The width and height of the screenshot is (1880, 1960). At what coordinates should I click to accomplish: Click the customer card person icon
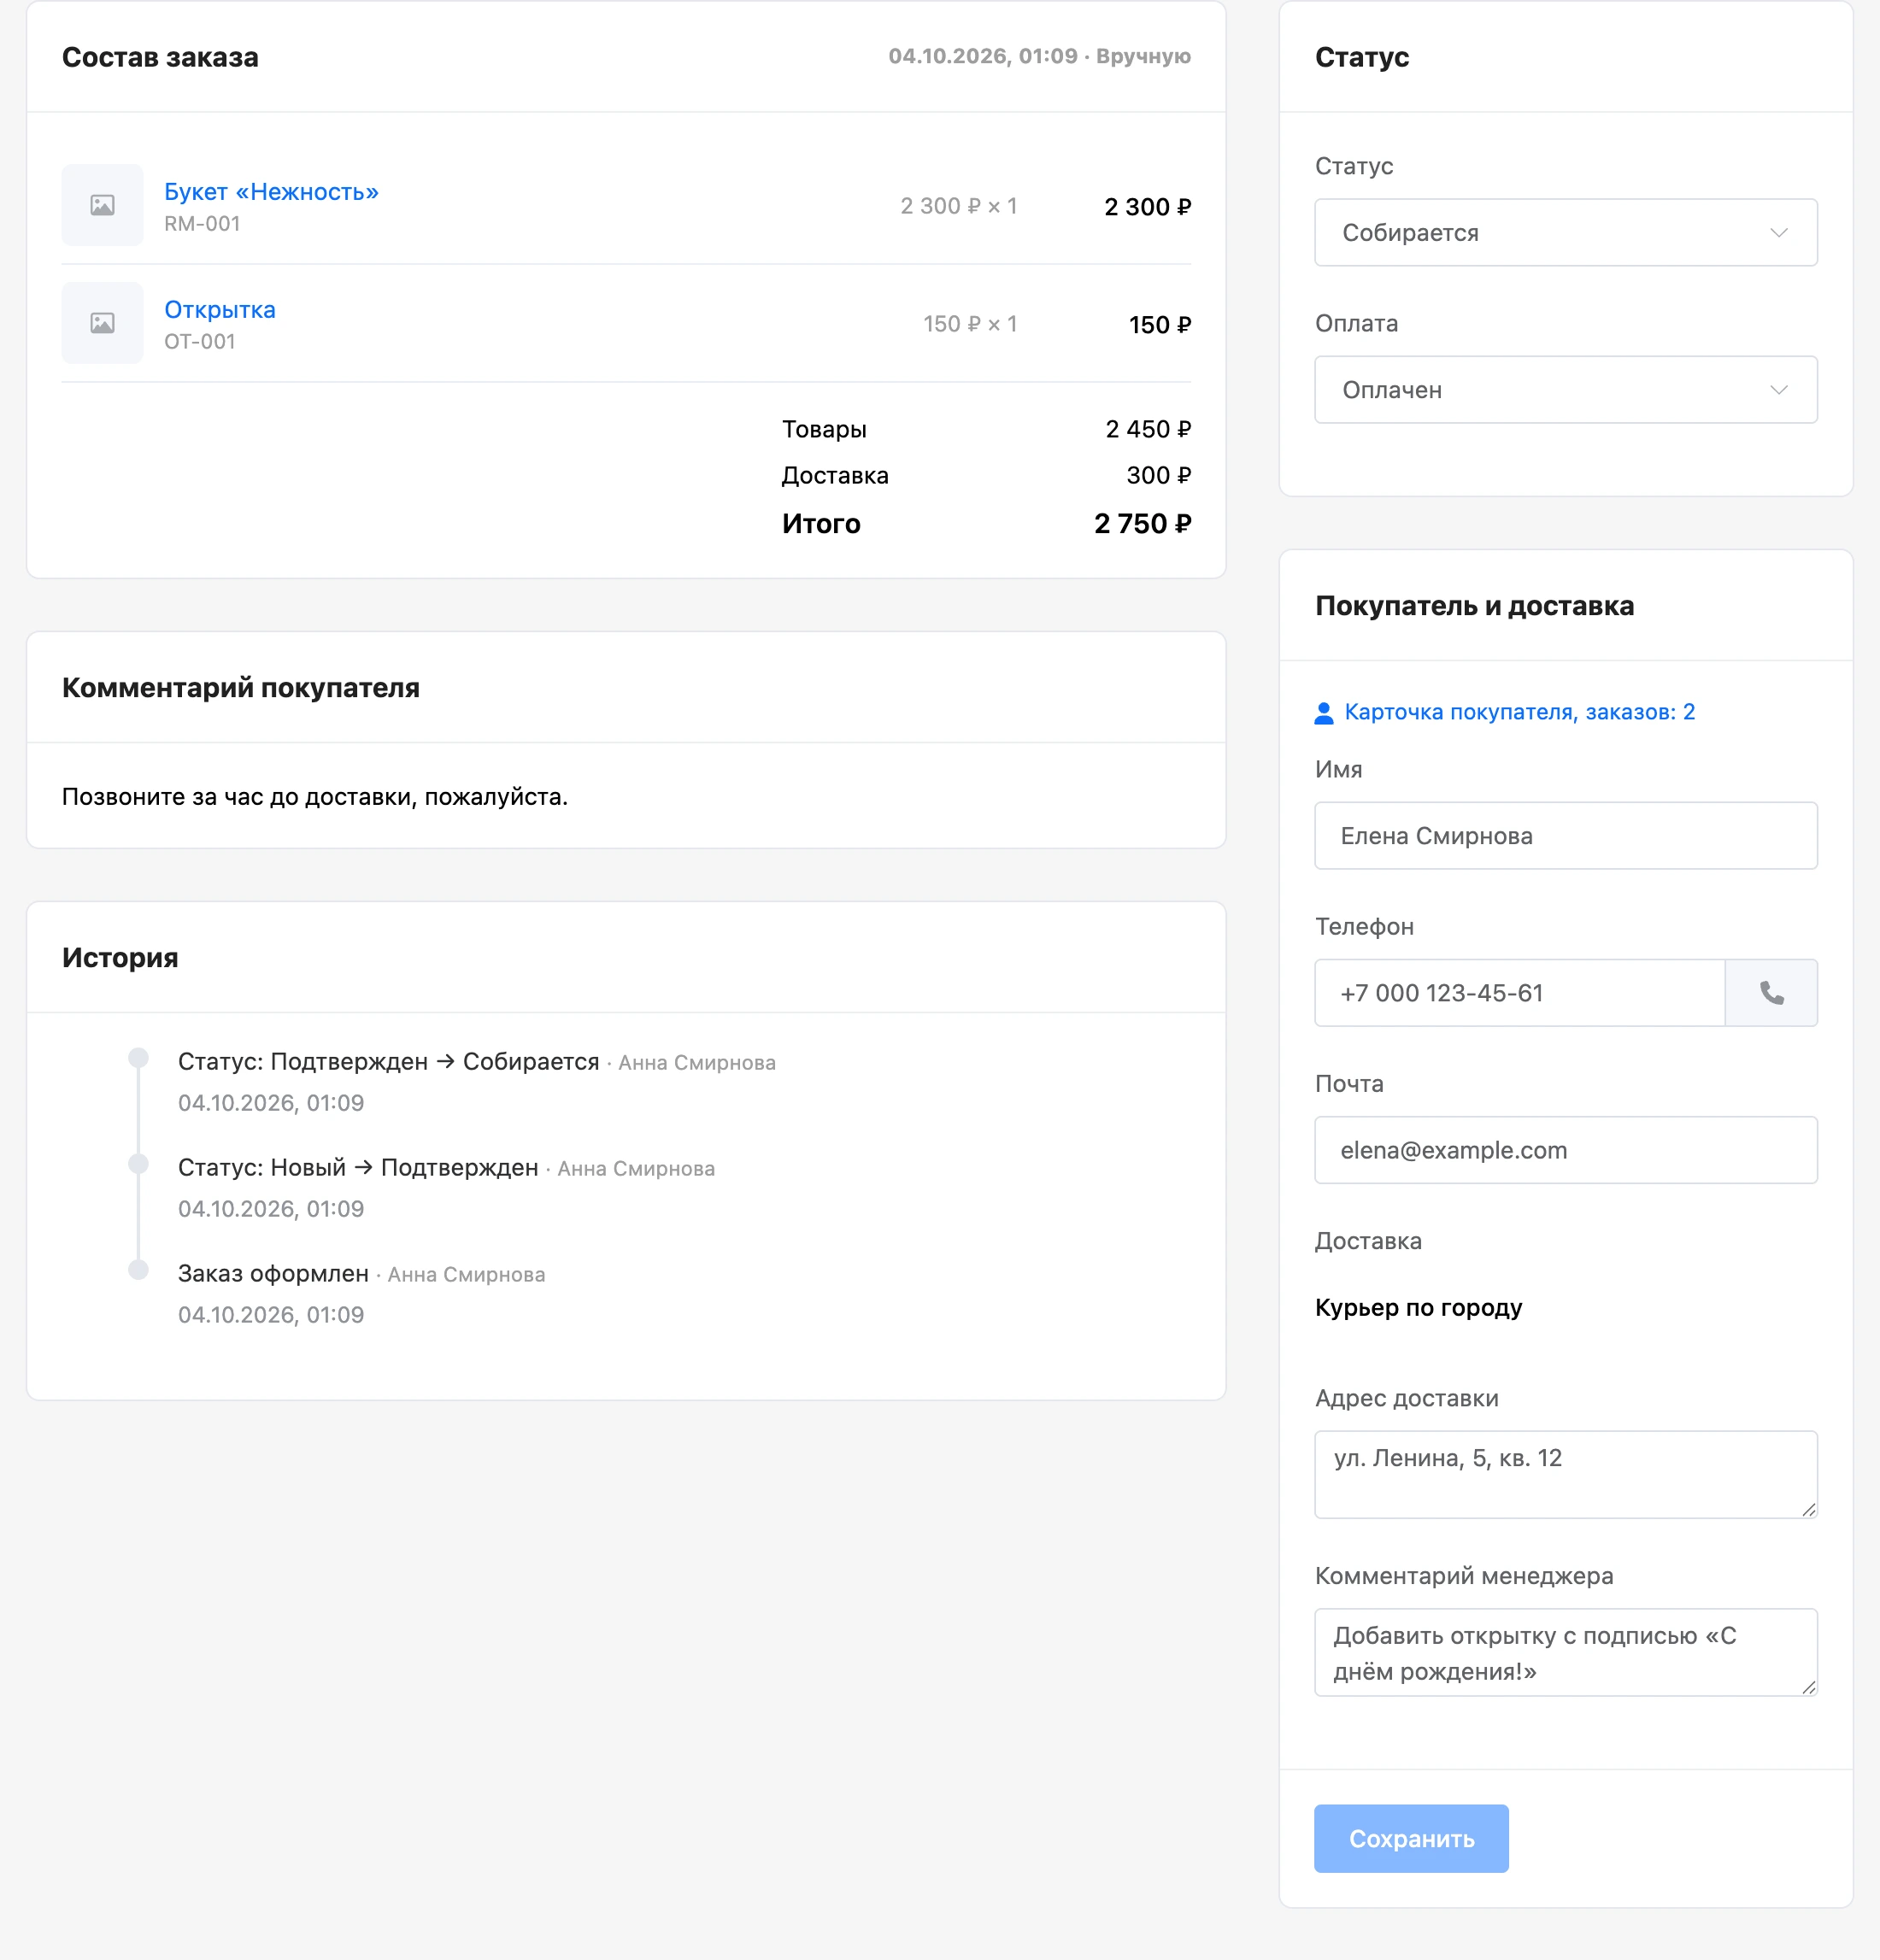point(1324,712)
